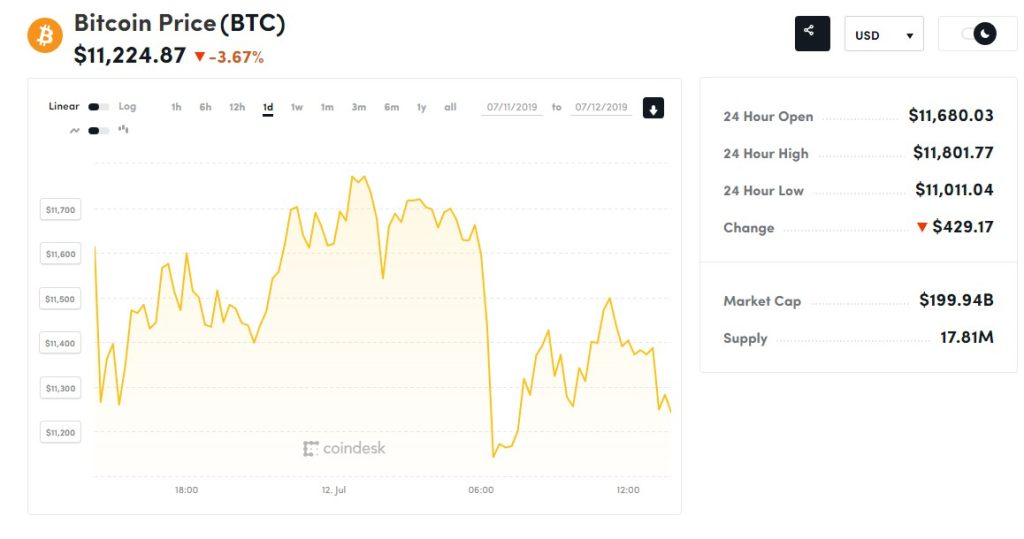
Task: Select the 1w time range
Action: click(297, 107)
